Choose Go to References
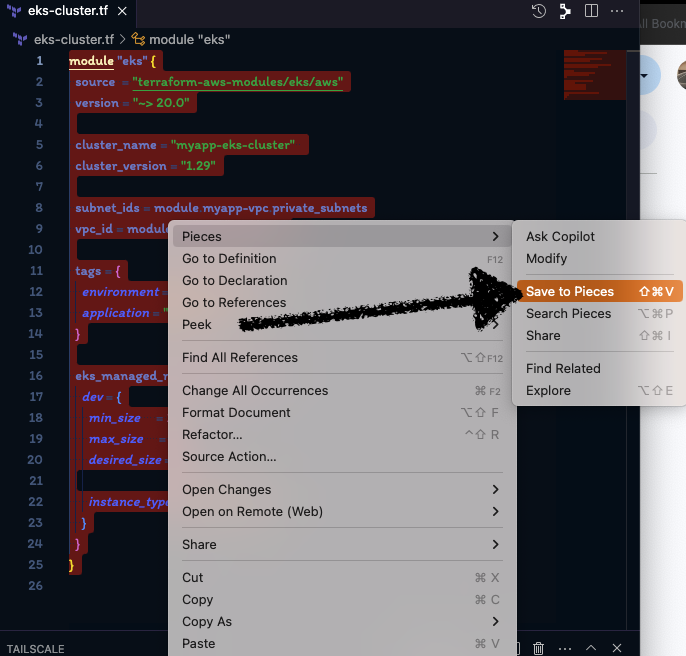Viewport: 686px width, 656px height. [340, 302]
